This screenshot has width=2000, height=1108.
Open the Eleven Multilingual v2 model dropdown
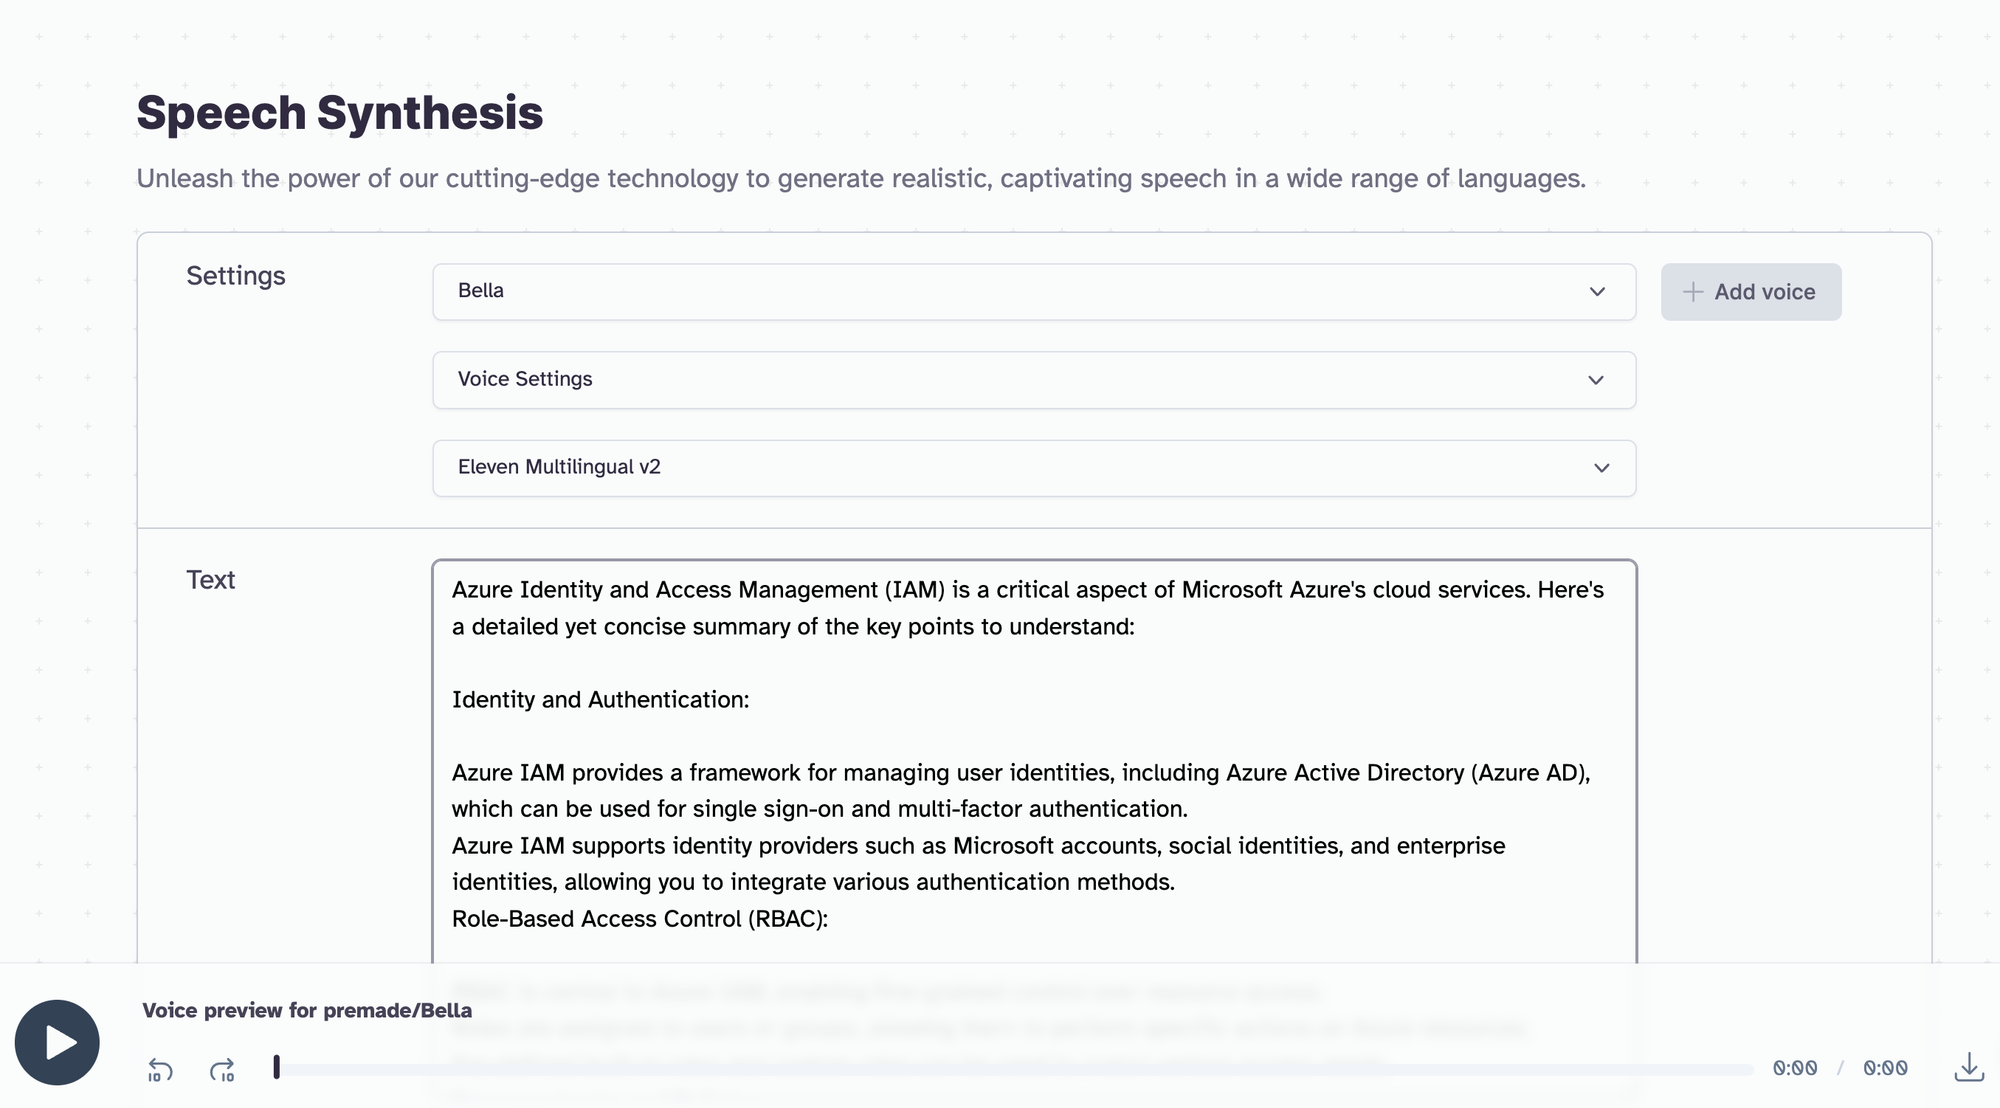(1000, 468)
